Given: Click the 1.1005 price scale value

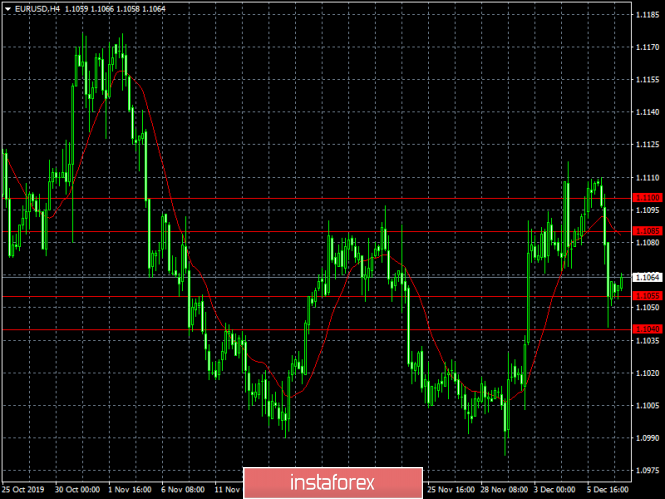Looking at the screenshot, I should click(x=648, y=406).
